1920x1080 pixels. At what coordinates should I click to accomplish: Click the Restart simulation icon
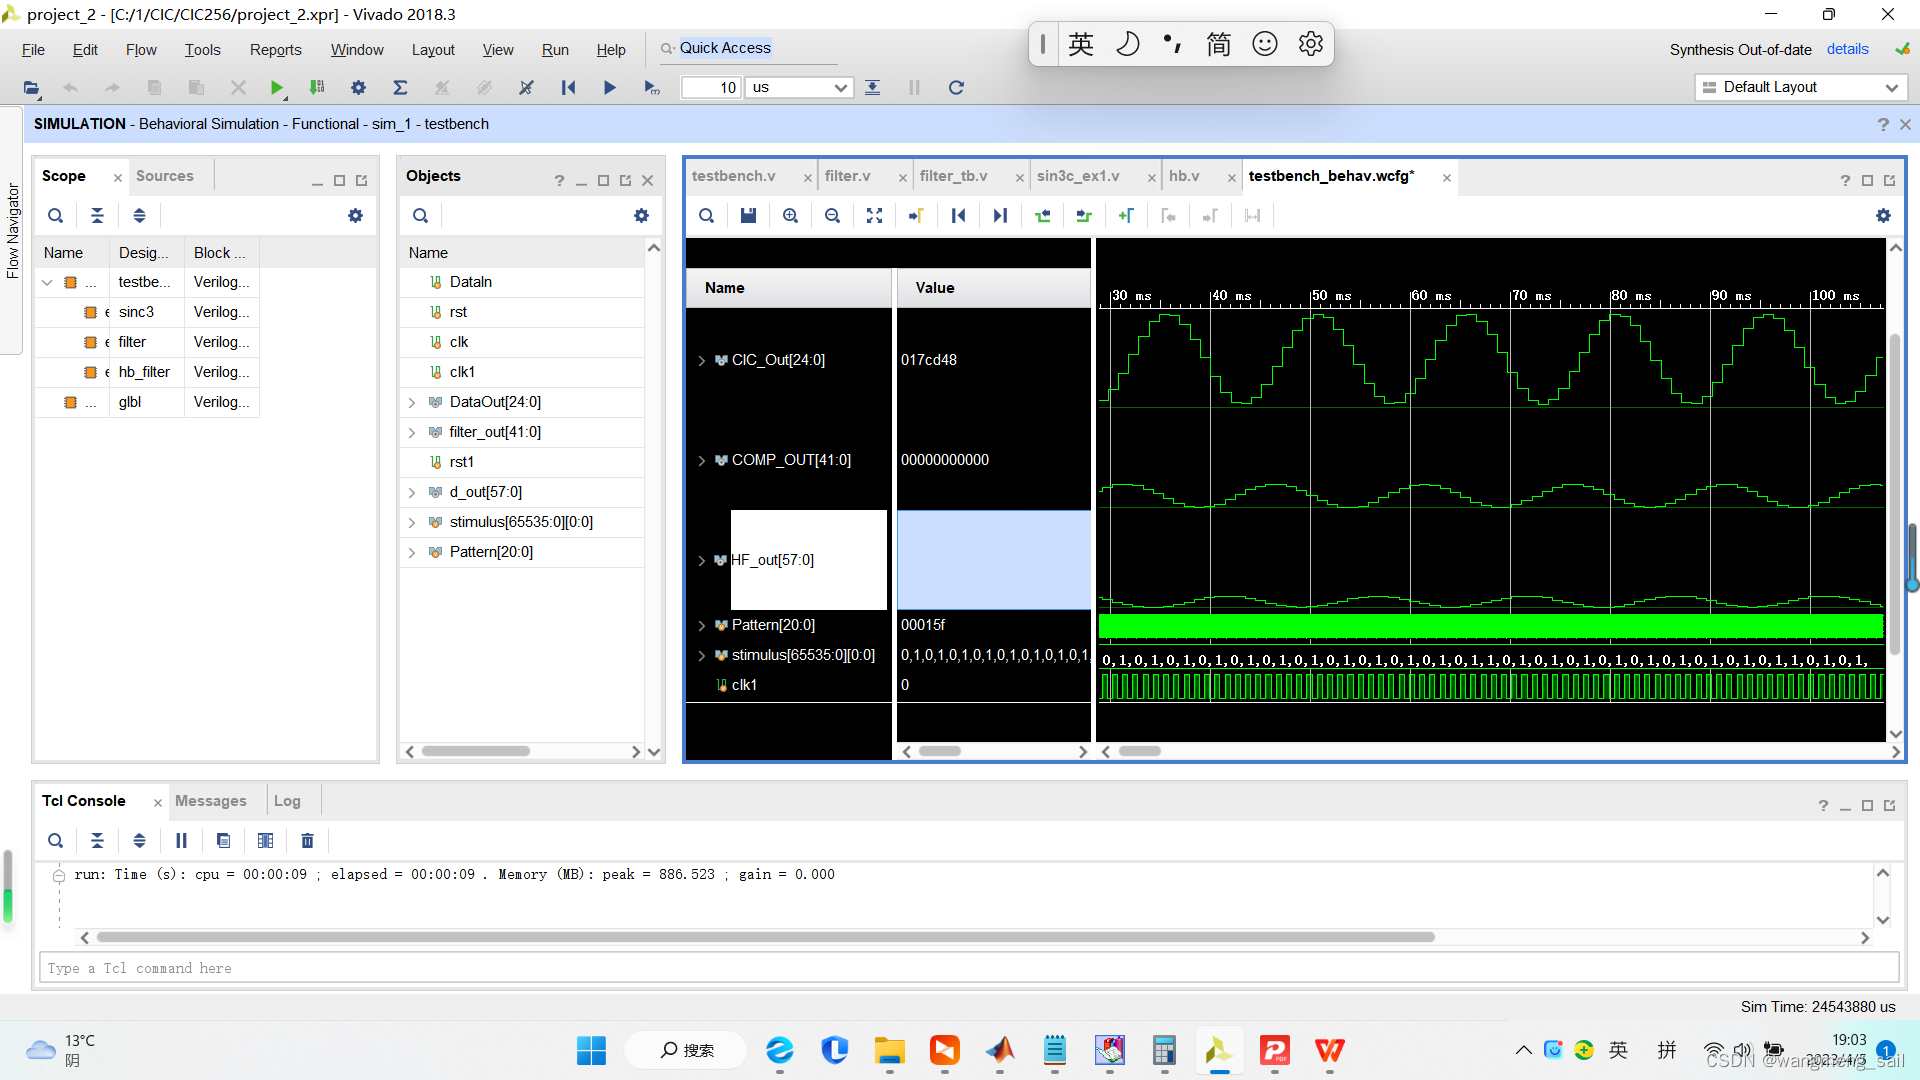point(568,88)
